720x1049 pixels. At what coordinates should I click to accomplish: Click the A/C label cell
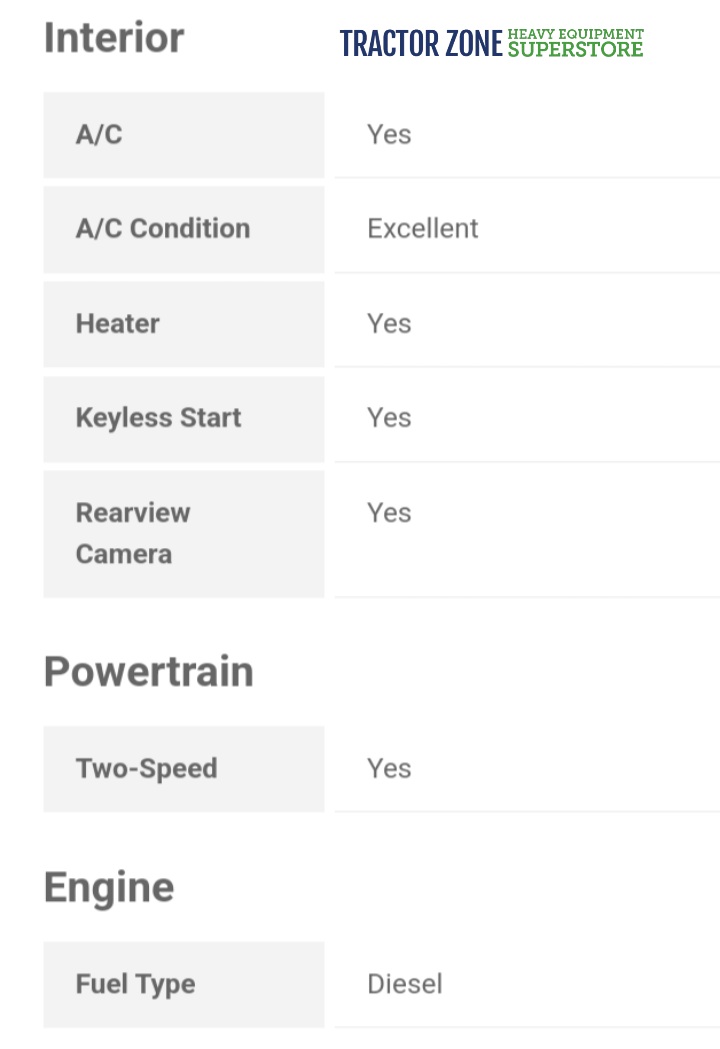click(x=183, y=135)
